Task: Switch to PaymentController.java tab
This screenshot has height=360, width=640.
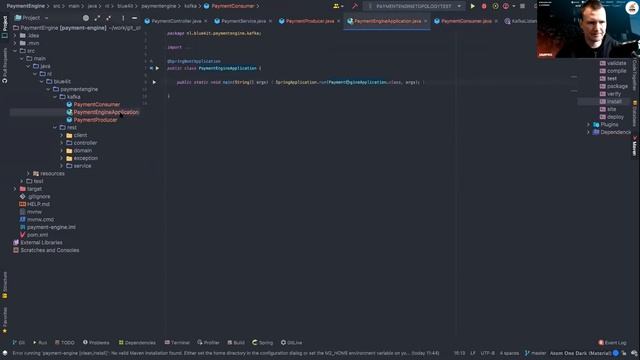Action: [176, 21]
